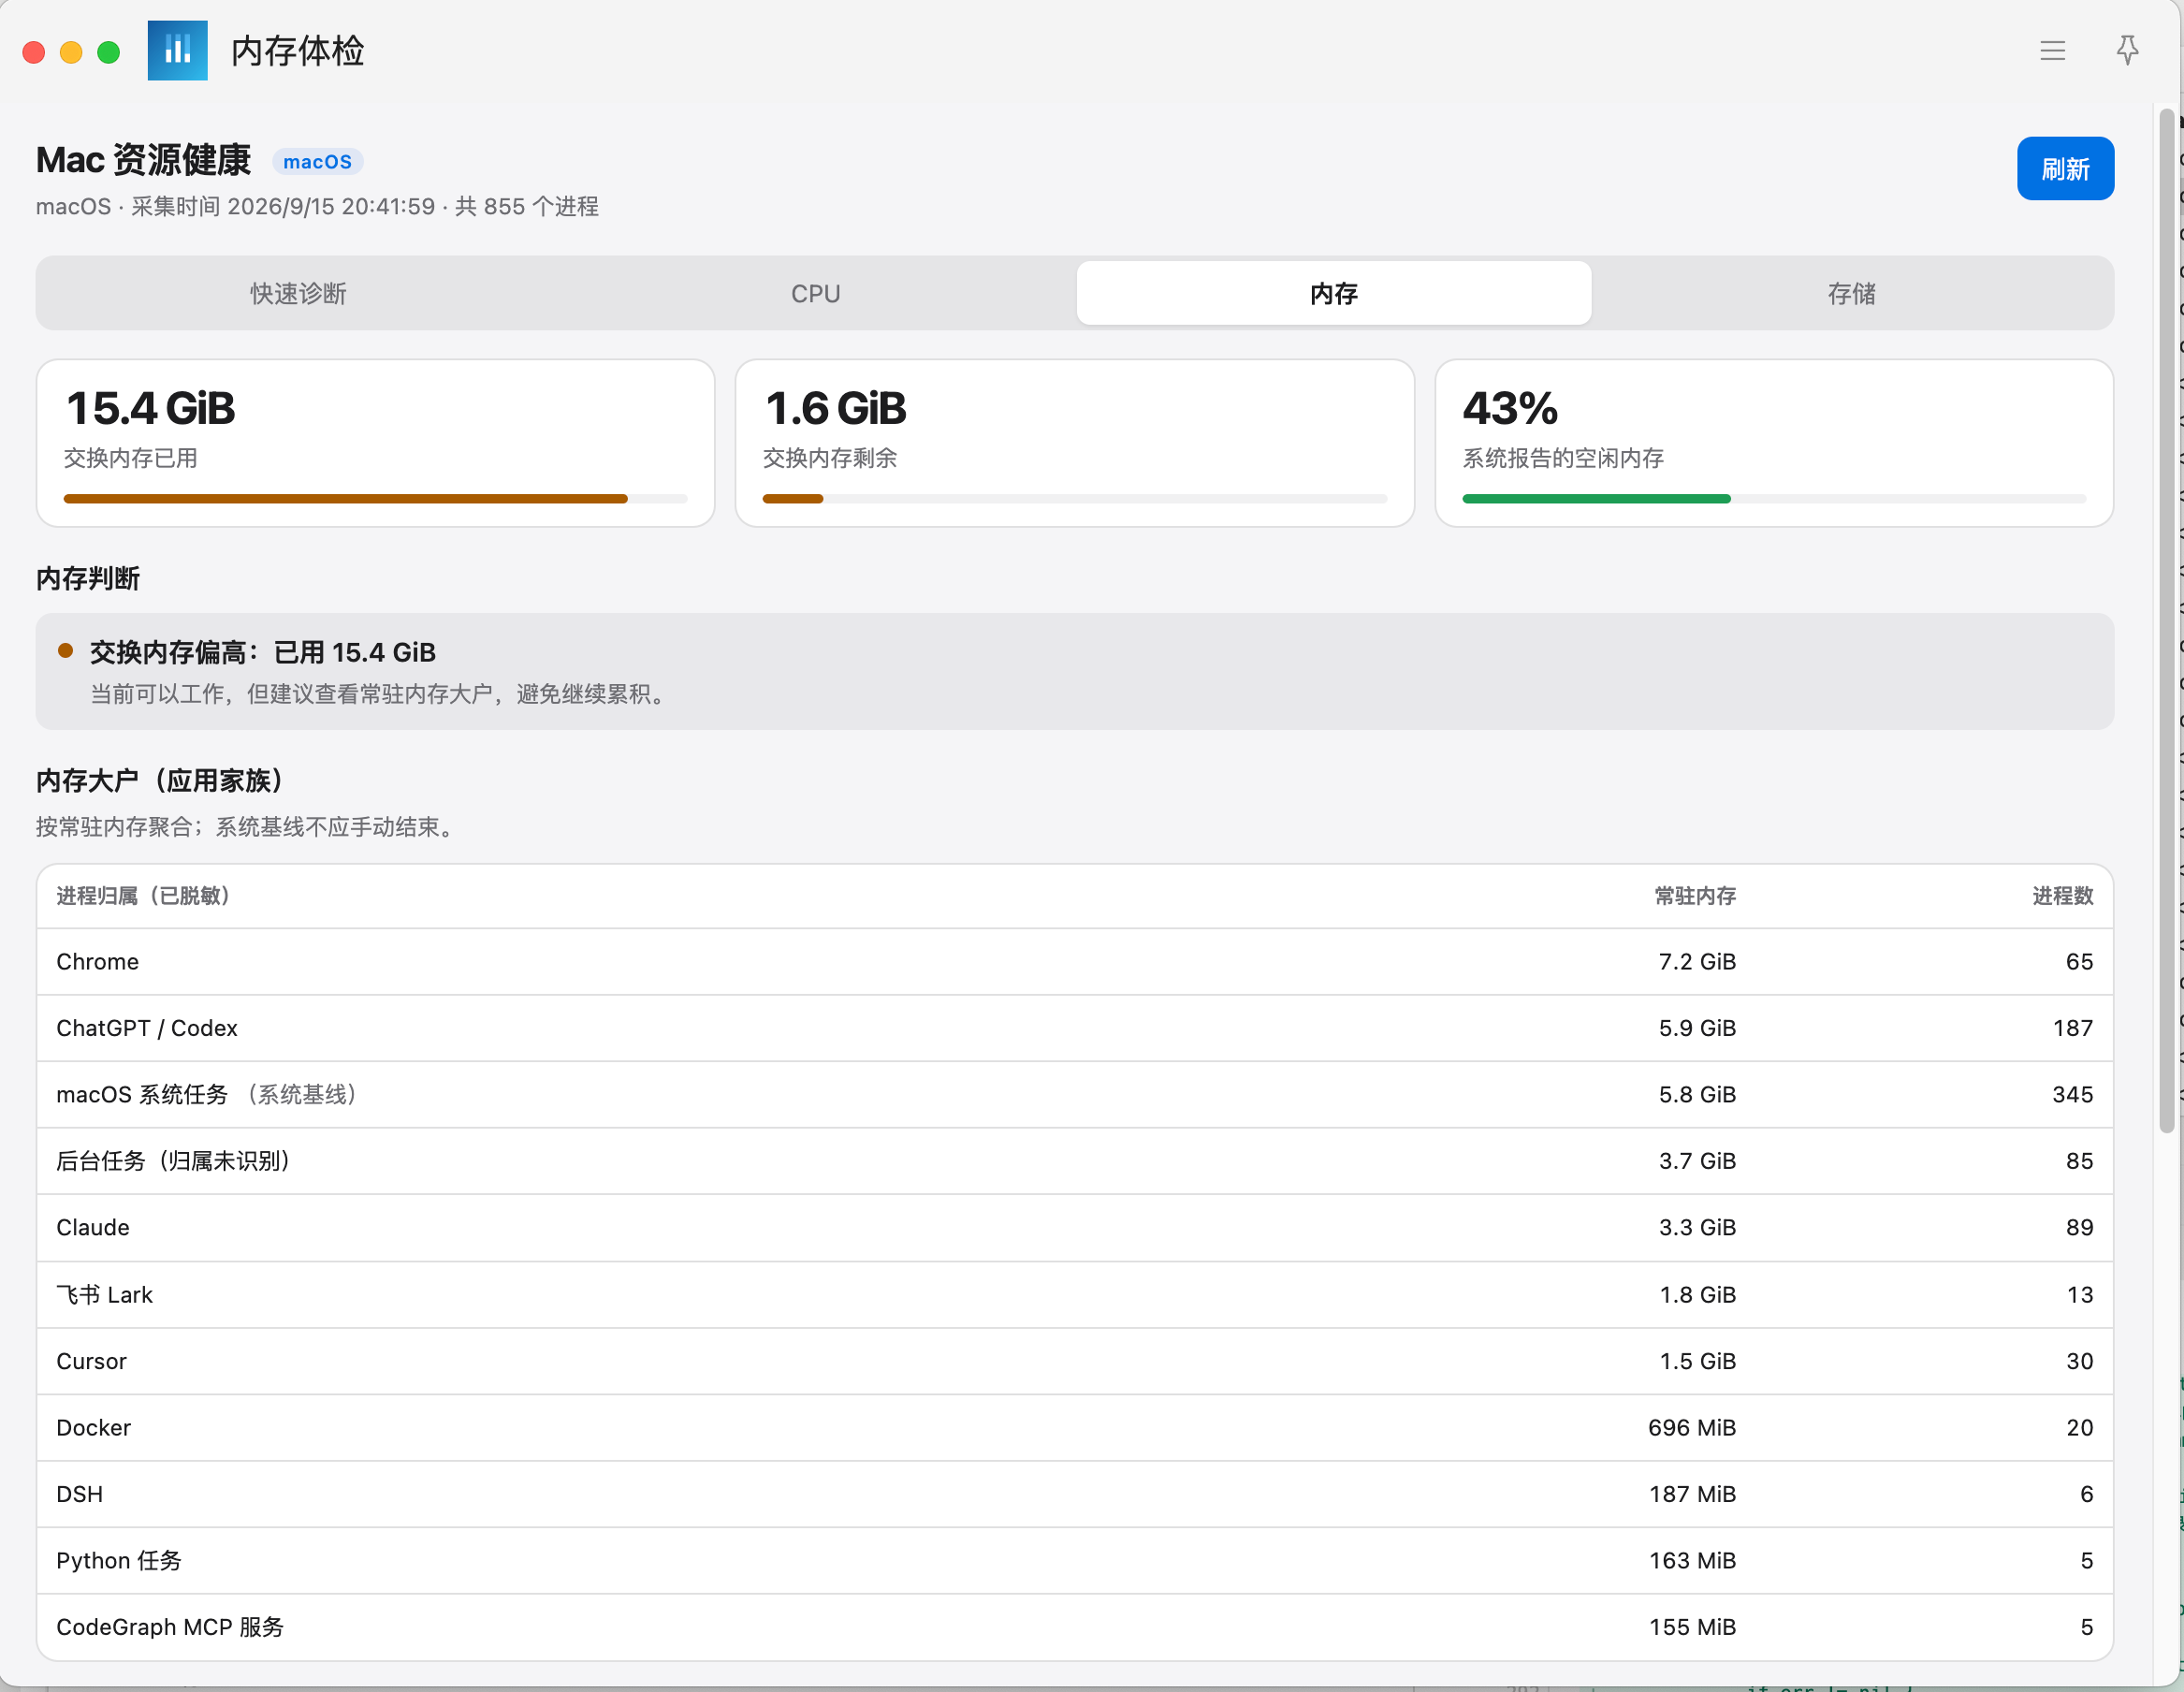The width and height of the screenshot is (2184, 1692).
Task: Click the process count 345
Action: click(2072, 1095)
